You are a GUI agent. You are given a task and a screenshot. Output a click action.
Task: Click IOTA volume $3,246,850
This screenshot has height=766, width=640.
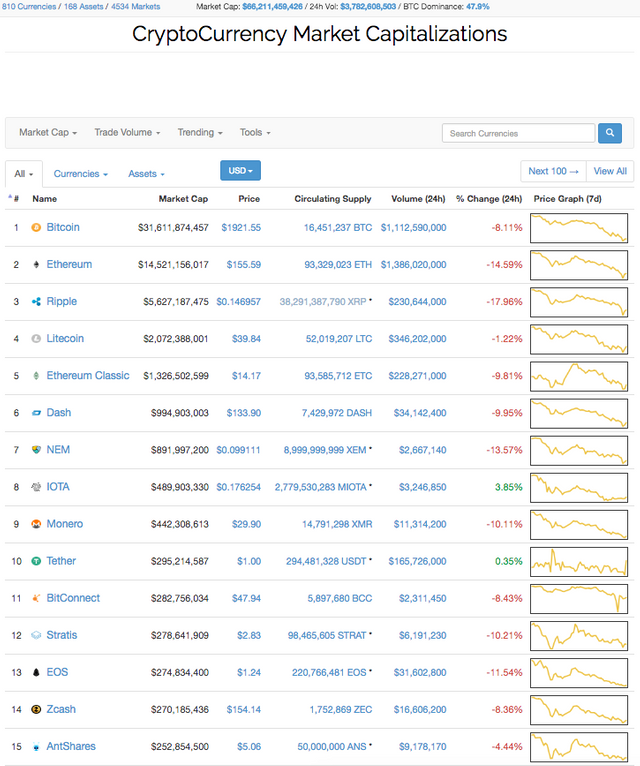pos(423,487)
